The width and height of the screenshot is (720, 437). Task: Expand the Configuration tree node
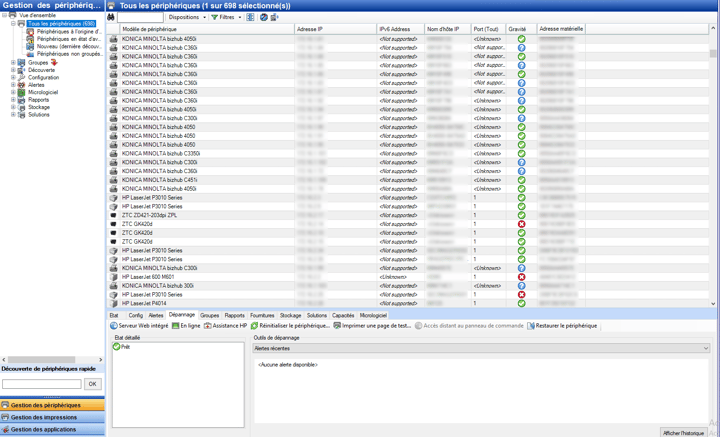click(x=13, y=78)
